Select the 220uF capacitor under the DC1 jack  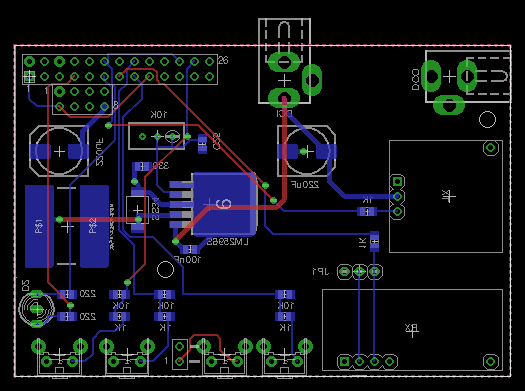tap(306, 151)
